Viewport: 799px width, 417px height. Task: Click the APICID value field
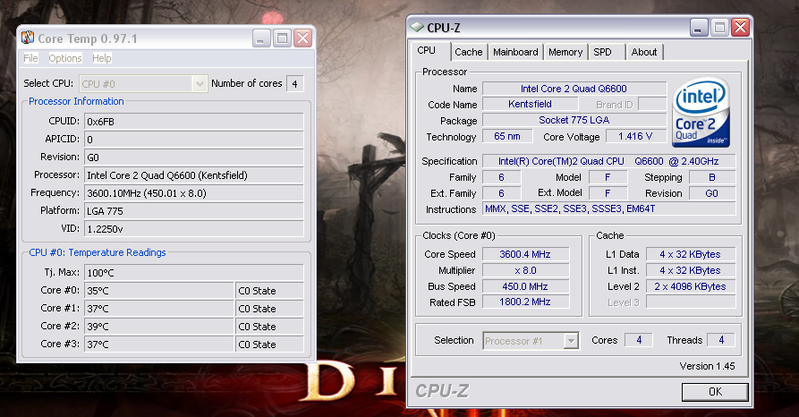point(194,139)
